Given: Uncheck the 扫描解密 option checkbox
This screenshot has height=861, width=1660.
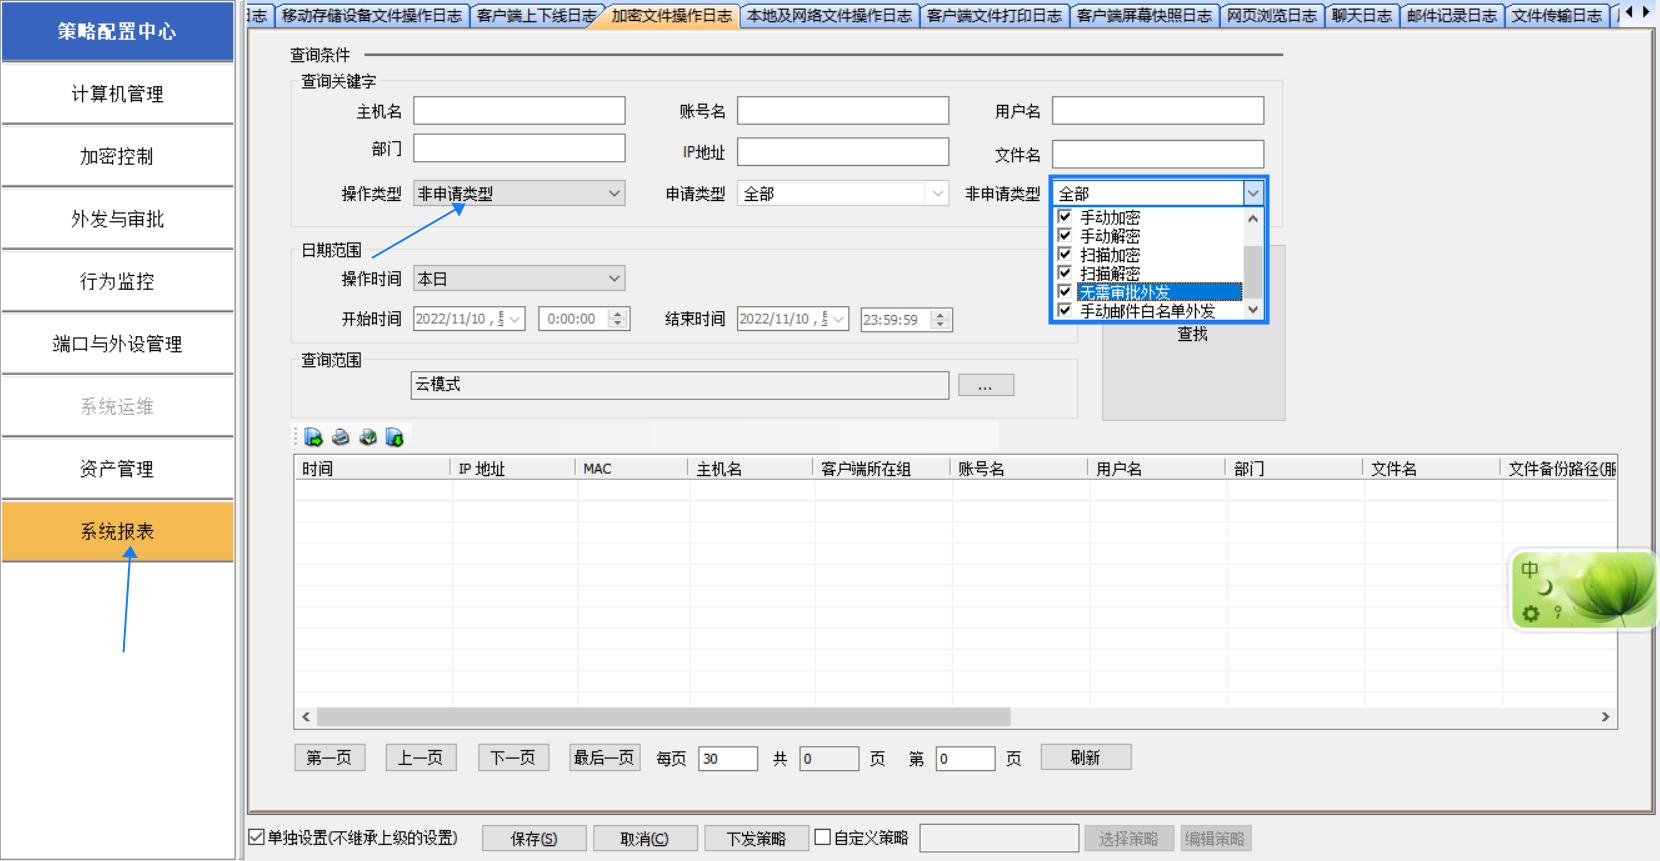Looking at the screenshot, I should pyautogui.click(x=1065, y=273).
